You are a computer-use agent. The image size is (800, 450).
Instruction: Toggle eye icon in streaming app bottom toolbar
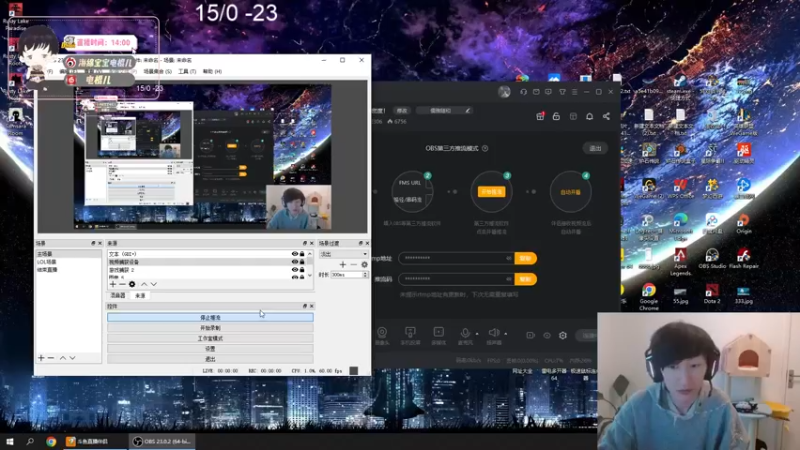pos(547,335)
